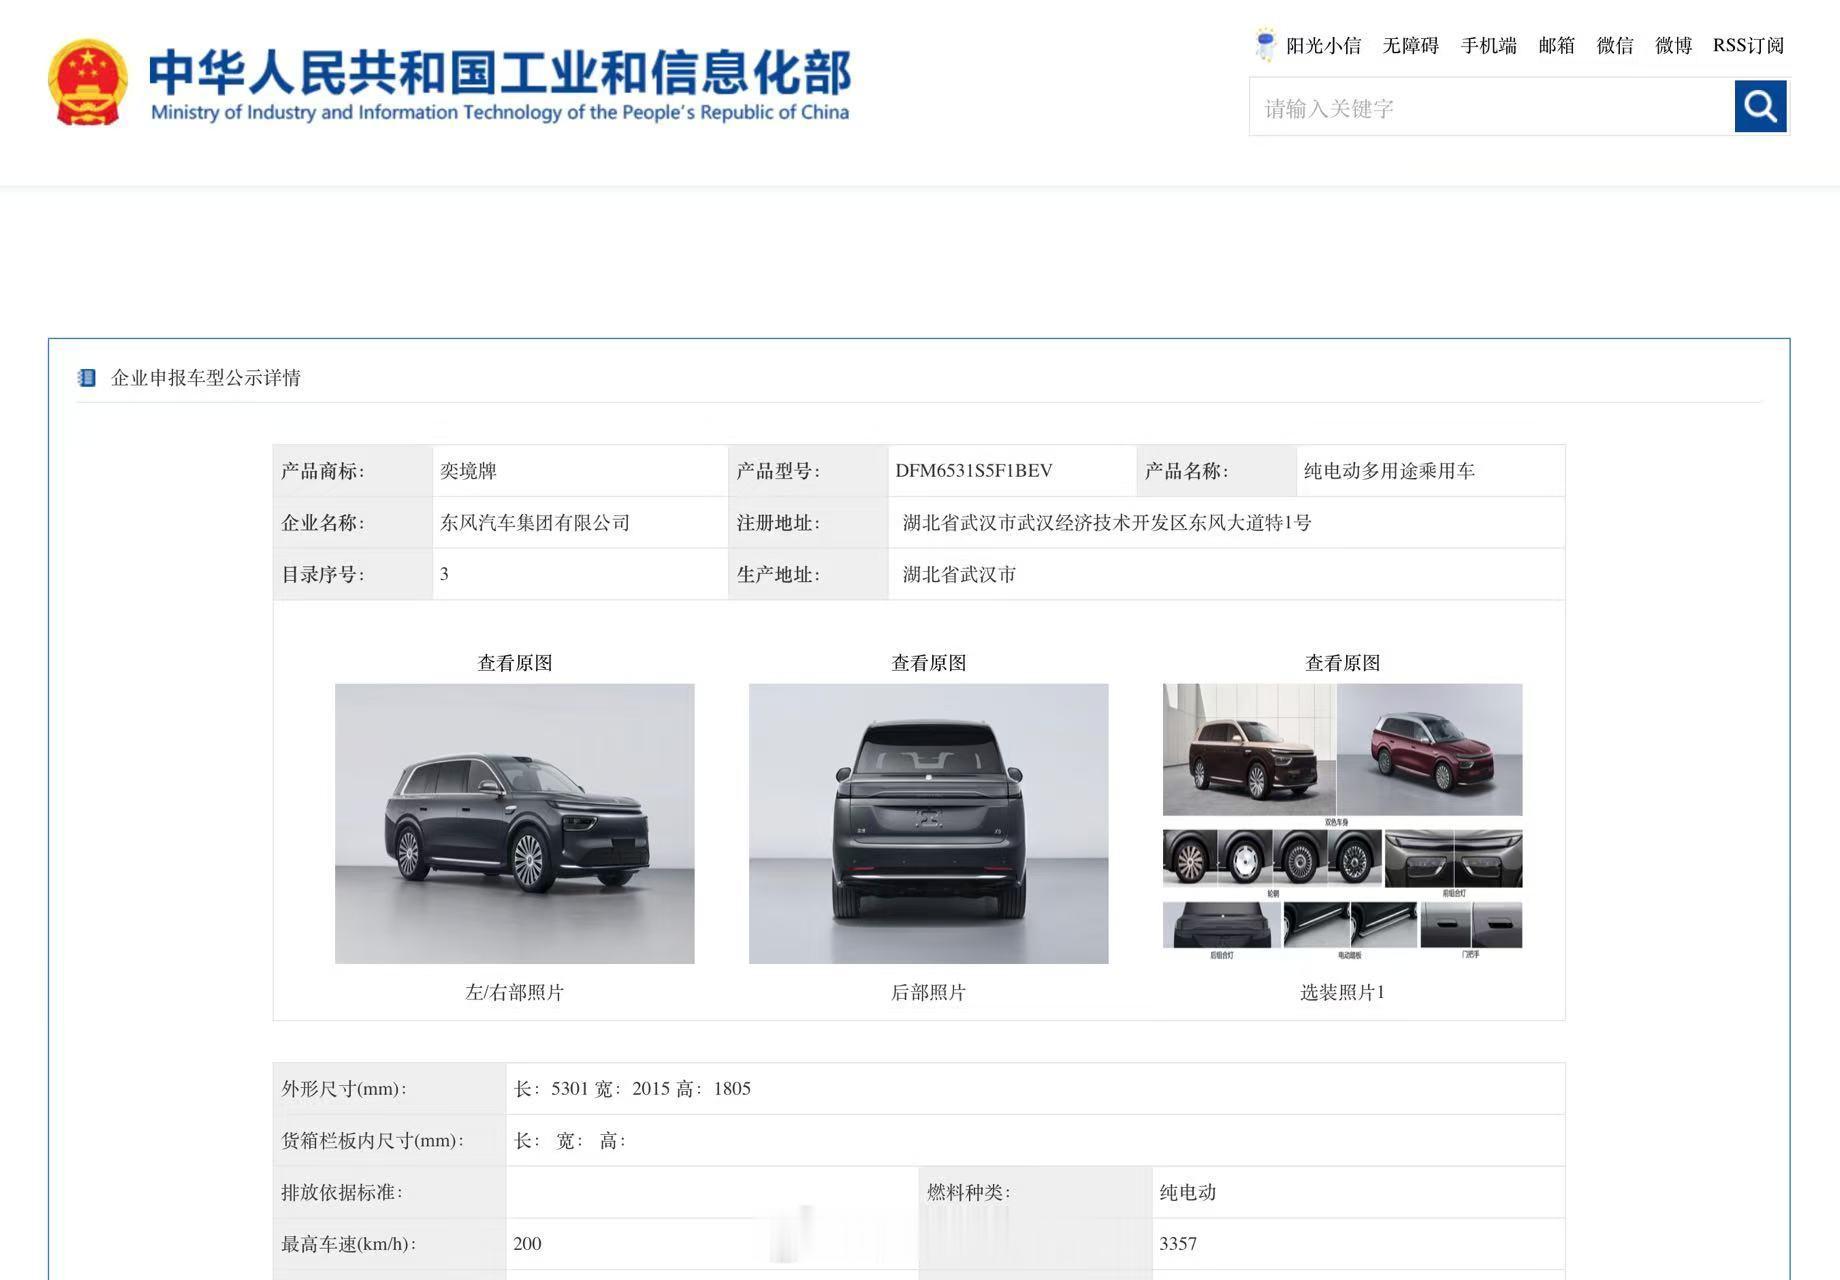Viewport: 1840px width, 1280px height.
Task: Click the 货箱栏板内尺寸(mm) label cell
Action: coord(389,1140)
